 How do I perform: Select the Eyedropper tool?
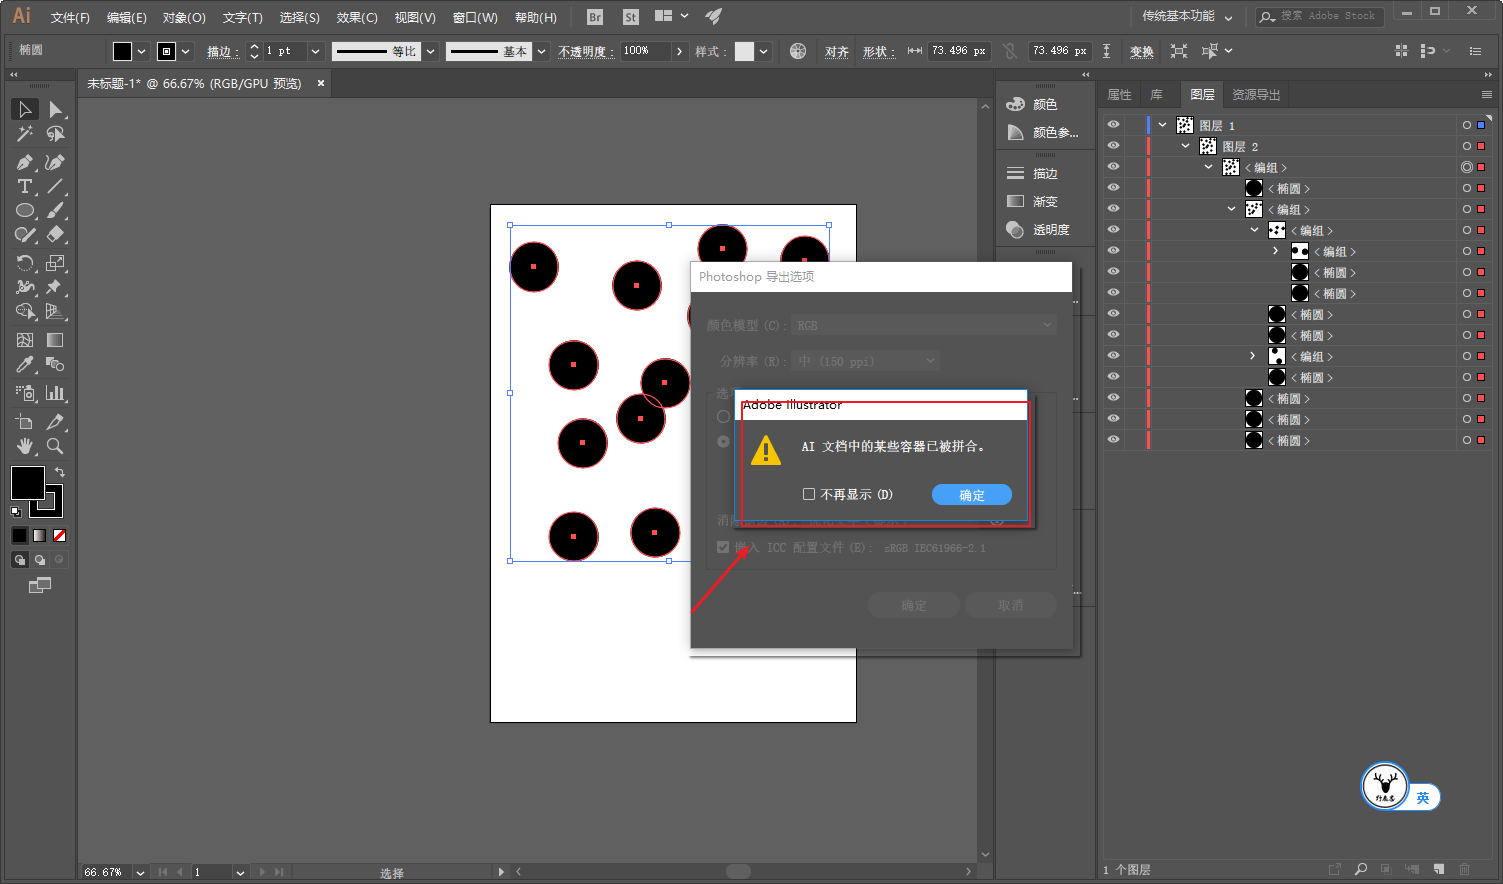[x=25, y=364]
